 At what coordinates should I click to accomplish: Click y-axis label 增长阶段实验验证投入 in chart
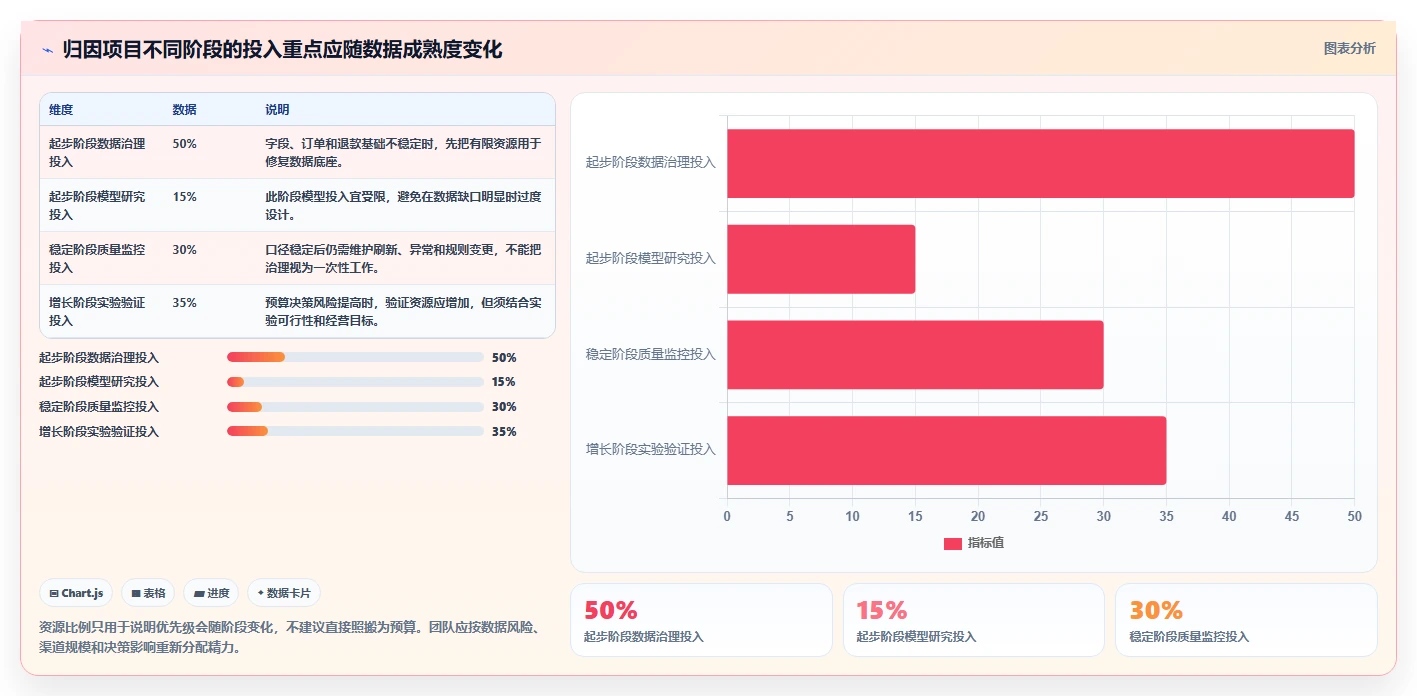(651, 450)
